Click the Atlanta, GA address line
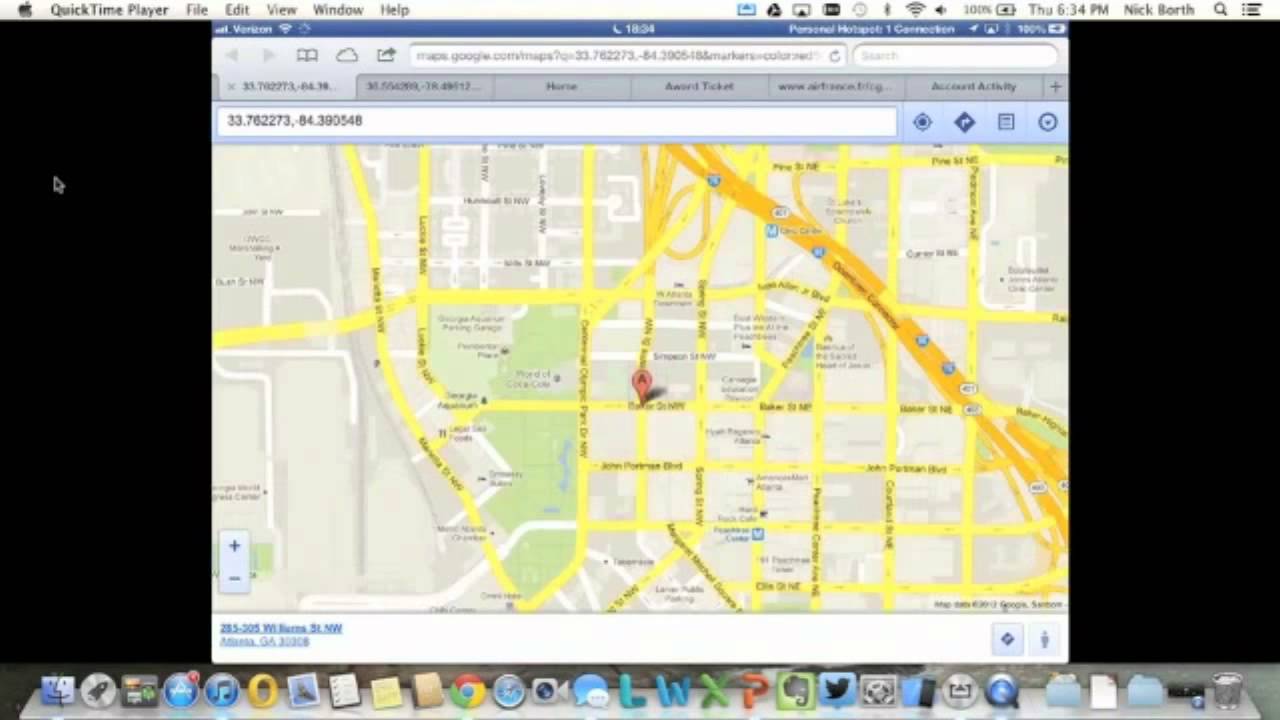The height and width of the screenshot is (720, 1280). (264, 641)
